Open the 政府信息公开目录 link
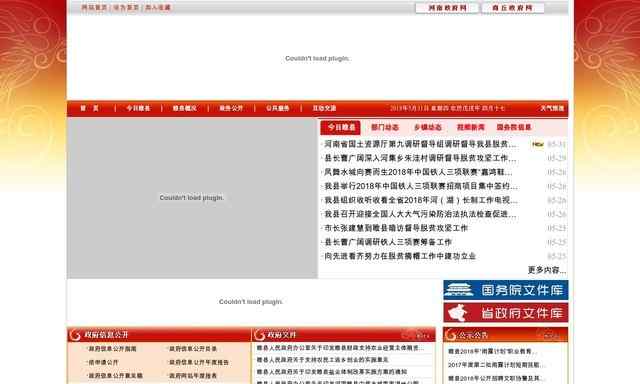This screenshot has width=640, height=384. pyautogui.click(x=193, y=349)
